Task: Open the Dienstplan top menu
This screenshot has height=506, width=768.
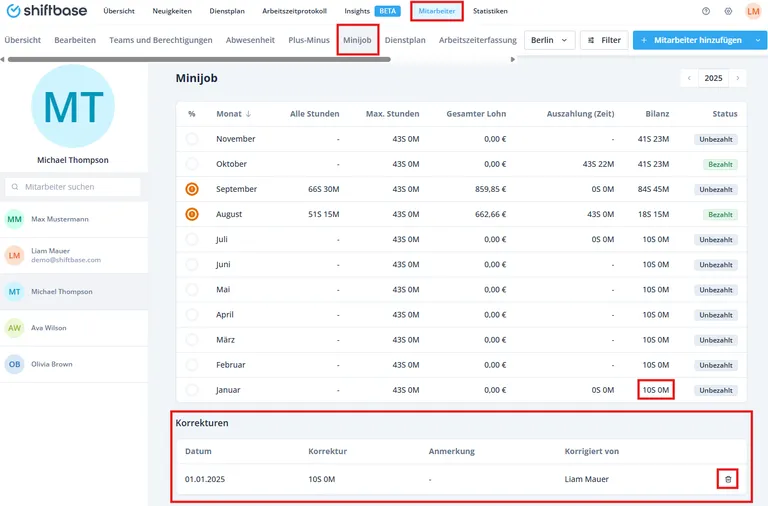Action: [227, 11]
